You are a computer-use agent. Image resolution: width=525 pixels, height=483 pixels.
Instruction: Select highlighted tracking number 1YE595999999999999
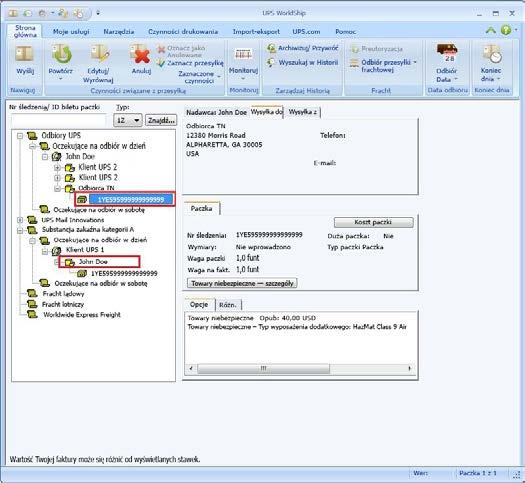(131, 199)
